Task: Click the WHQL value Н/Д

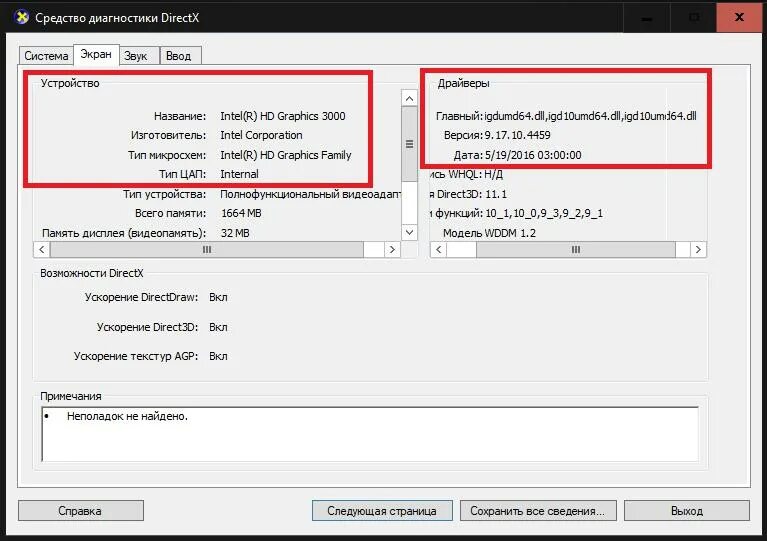Action: coord(494,174)
